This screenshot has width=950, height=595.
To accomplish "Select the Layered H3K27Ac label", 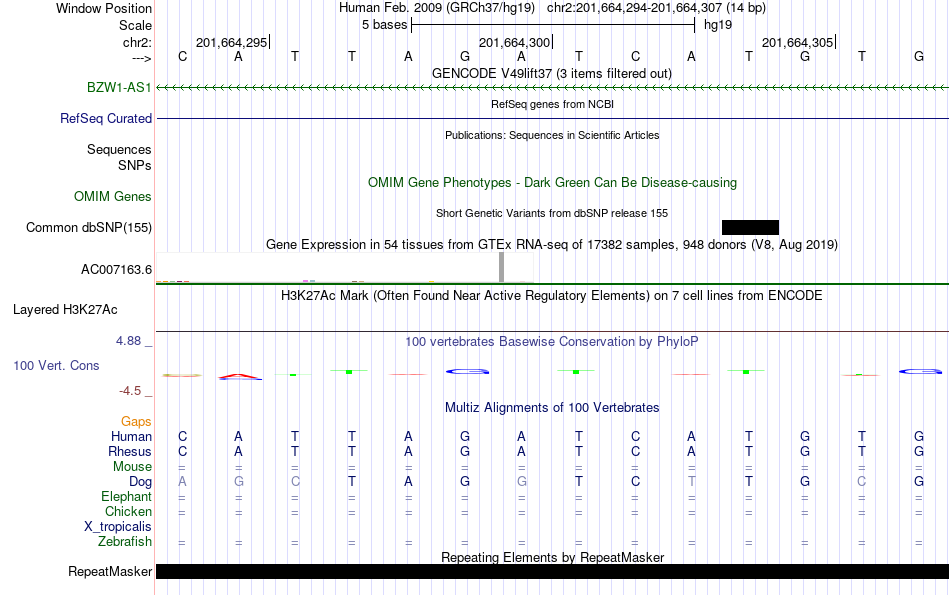I will (65, 310).
